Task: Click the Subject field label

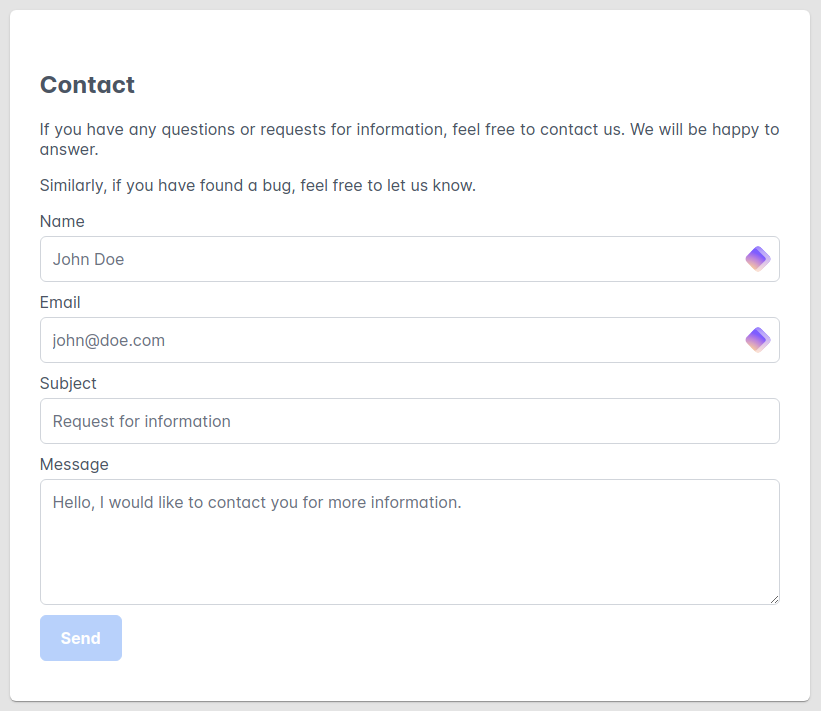Action: (x=68, y=383)
